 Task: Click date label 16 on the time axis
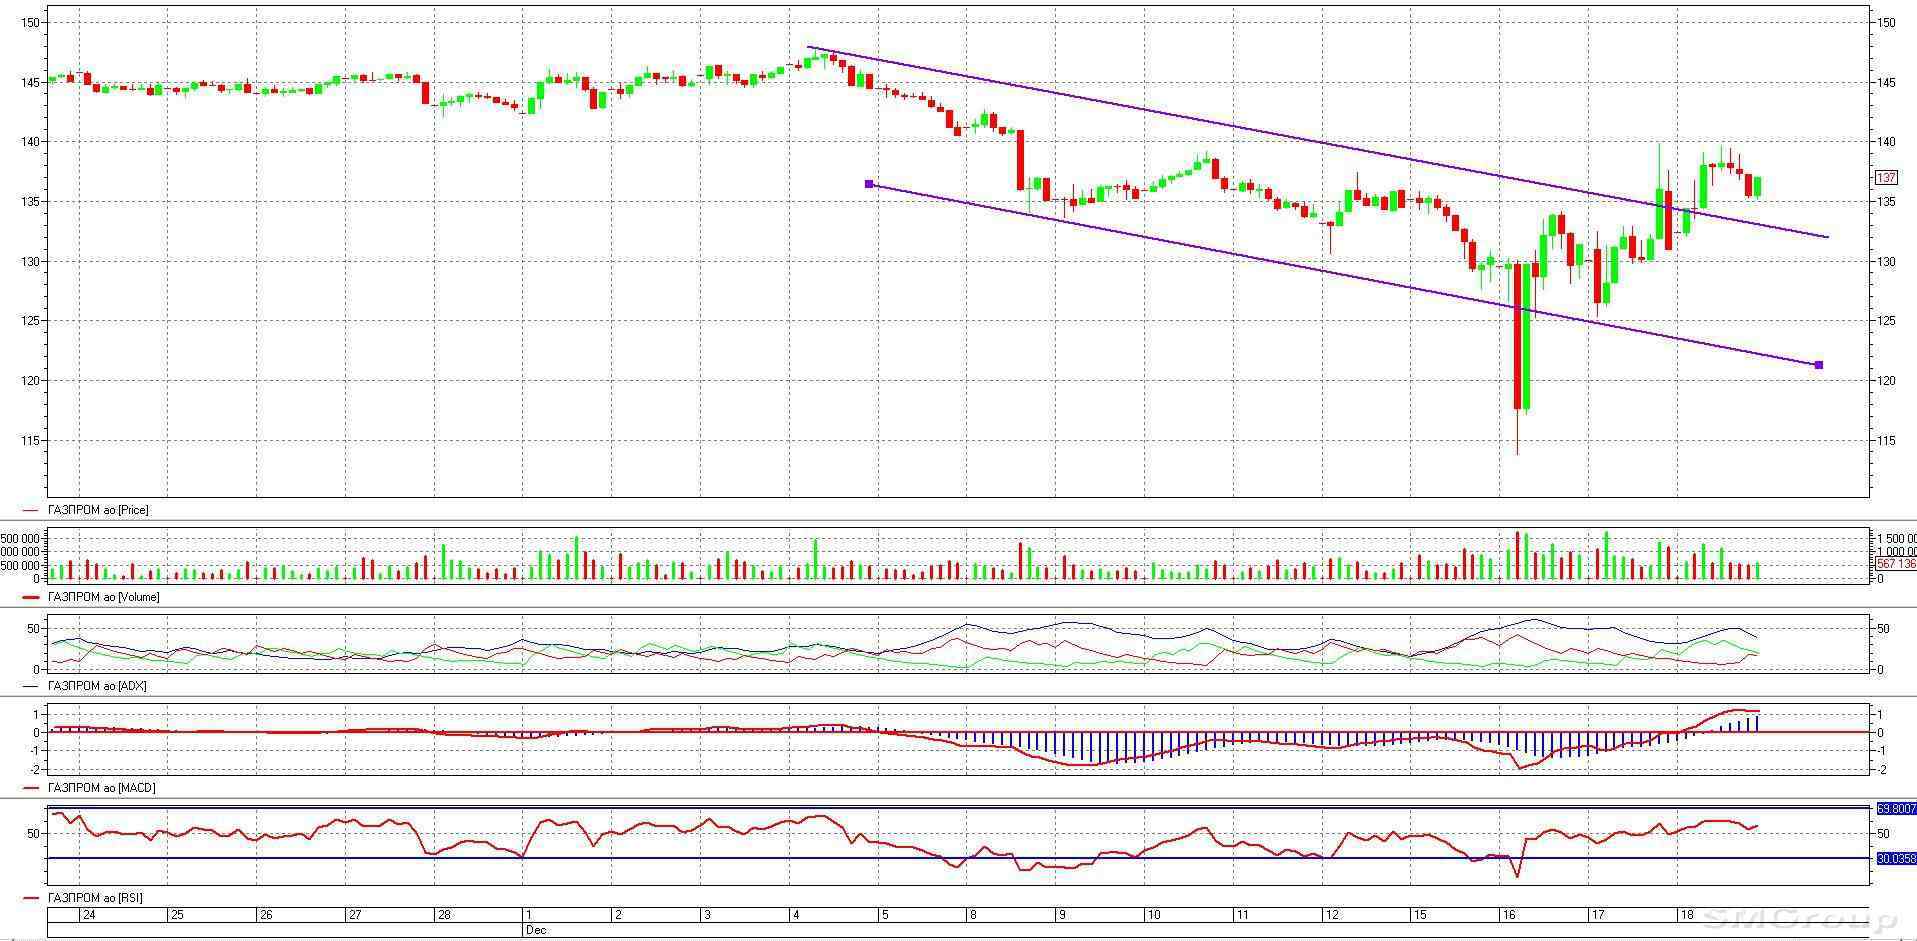[1509, 915]
